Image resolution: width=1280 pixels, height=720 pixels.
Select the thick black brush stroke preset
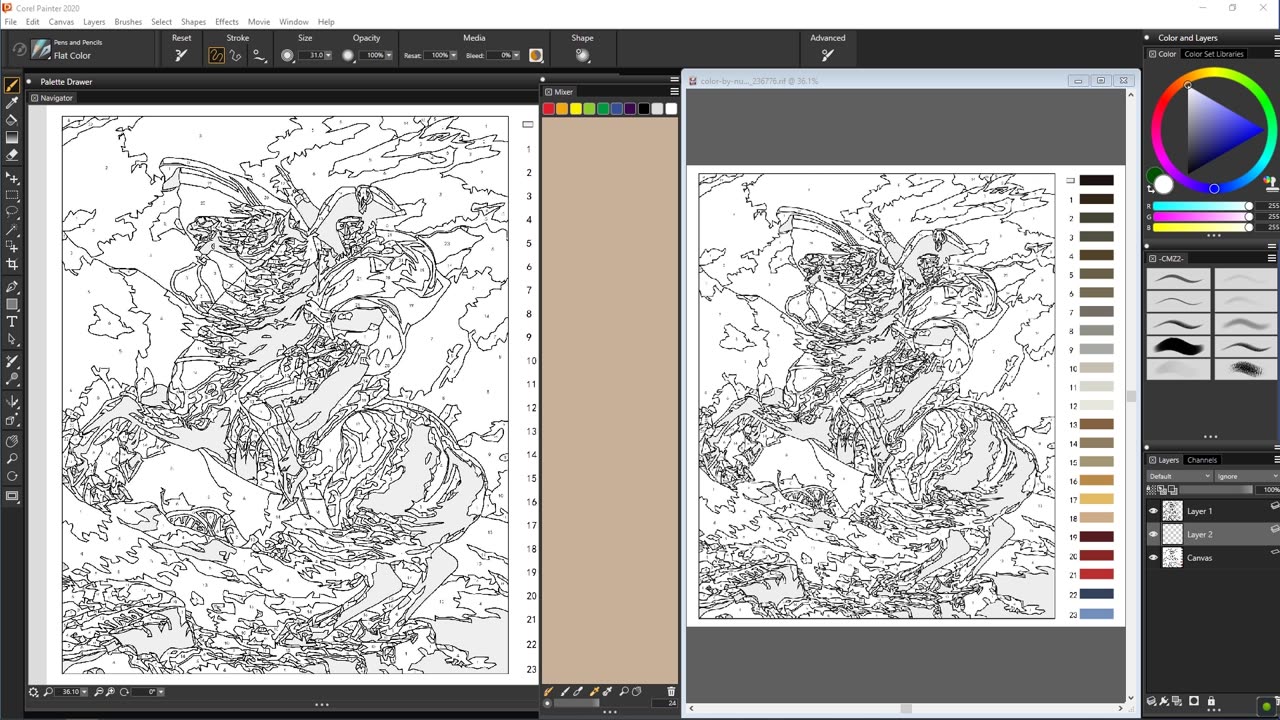click(x=1178, y=346)
